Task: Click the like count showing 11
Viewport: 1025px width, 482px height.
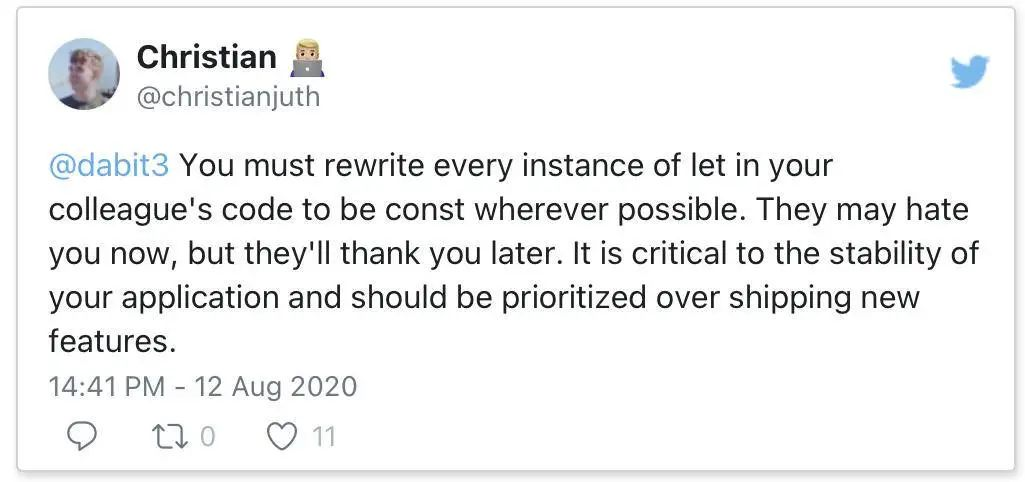Action: [323, 437]
